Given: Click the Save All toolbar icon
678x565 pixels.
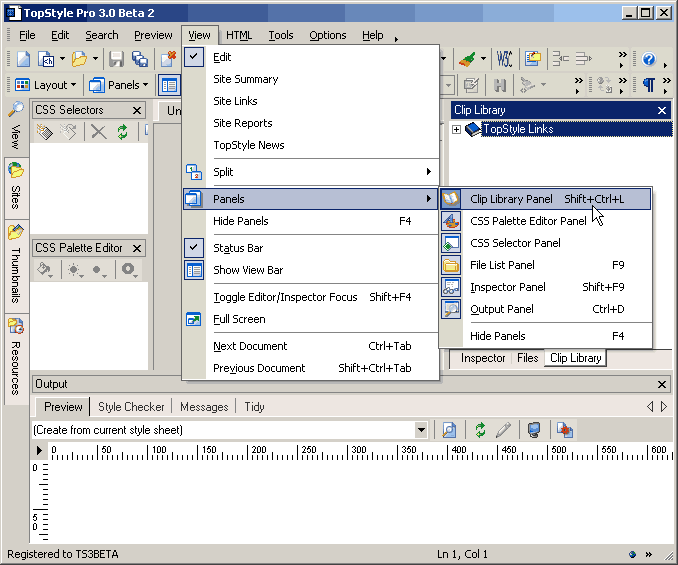Looking at the screenshot, I should point(139,59).
